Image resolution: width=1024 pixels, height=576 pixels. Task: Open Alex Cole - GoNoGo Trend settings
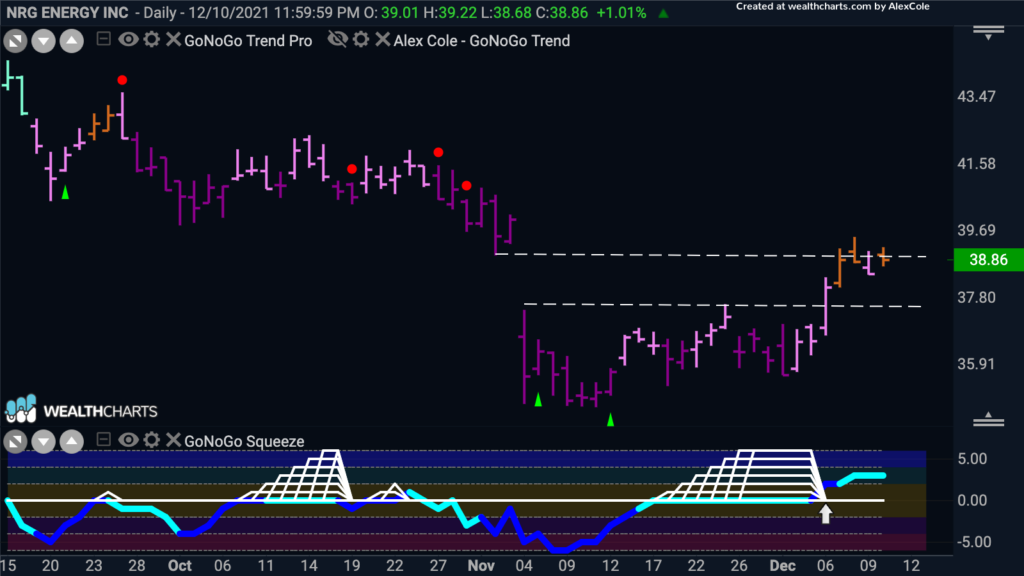point(361,40)
